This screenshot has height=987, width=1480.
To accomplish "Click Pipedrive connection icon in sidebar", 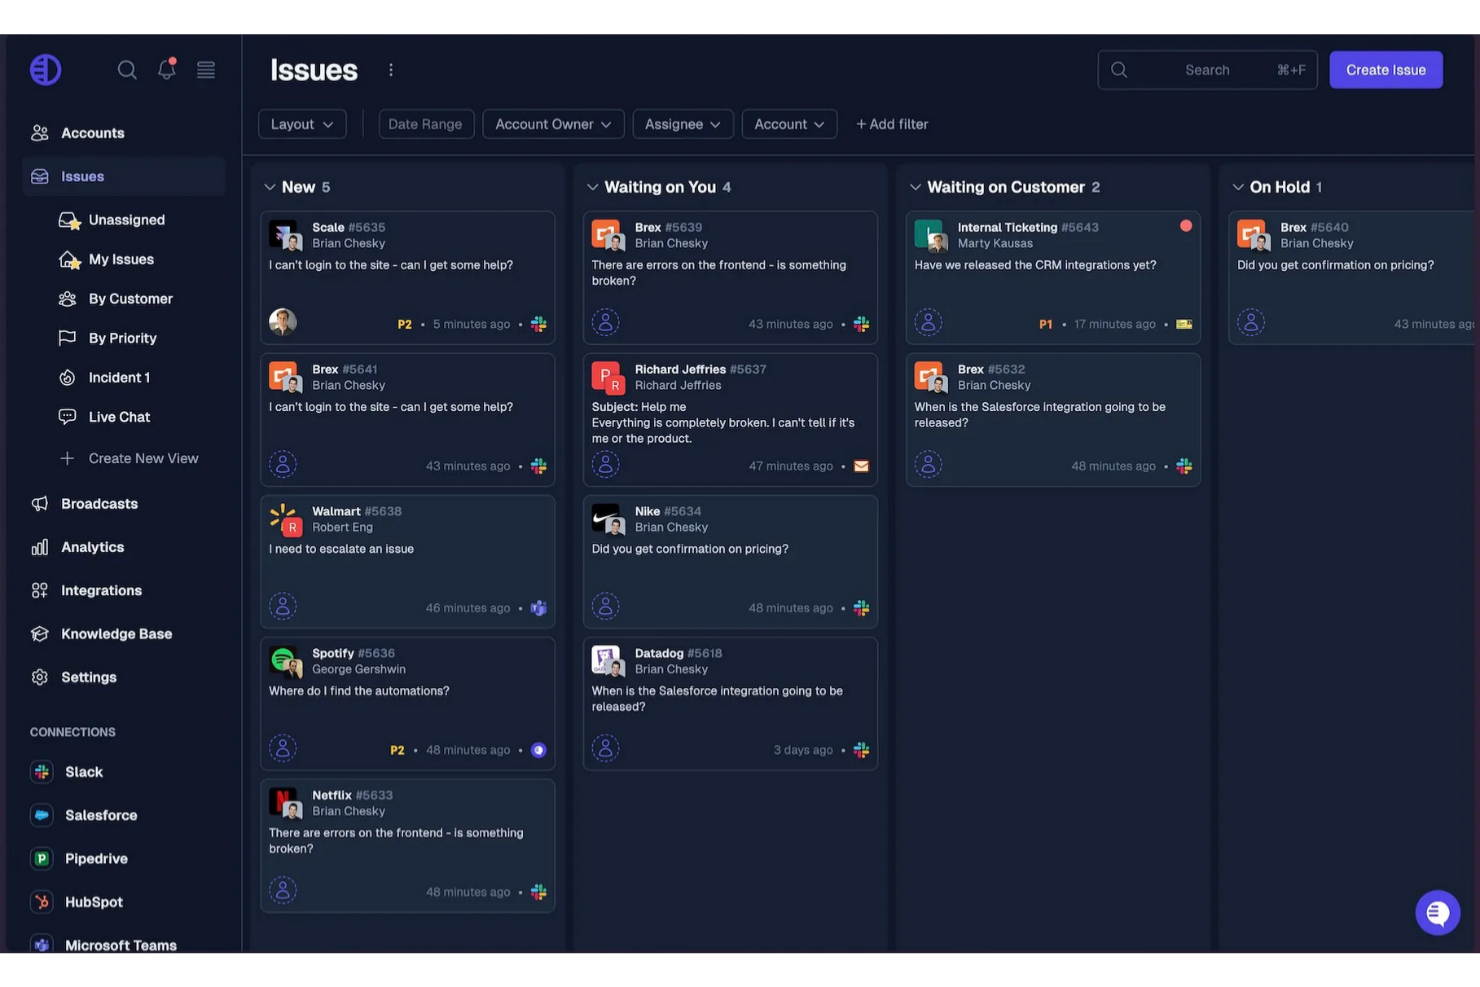I will [42, 858].
